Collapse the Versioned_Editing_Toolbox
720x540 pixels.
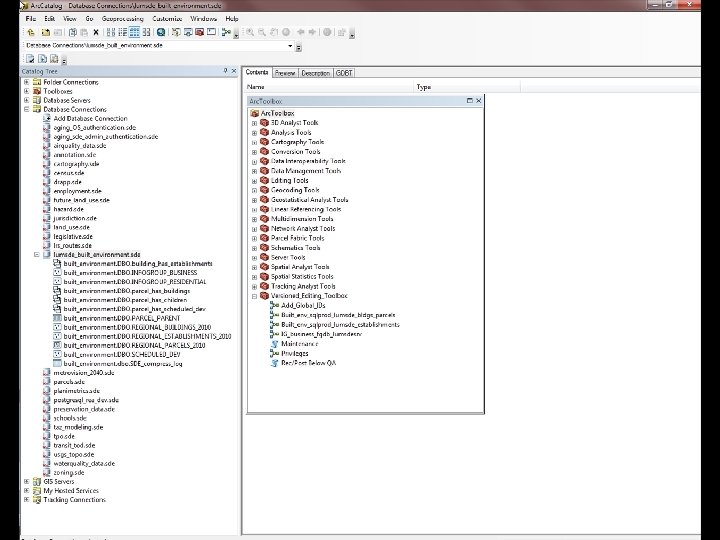254,296
